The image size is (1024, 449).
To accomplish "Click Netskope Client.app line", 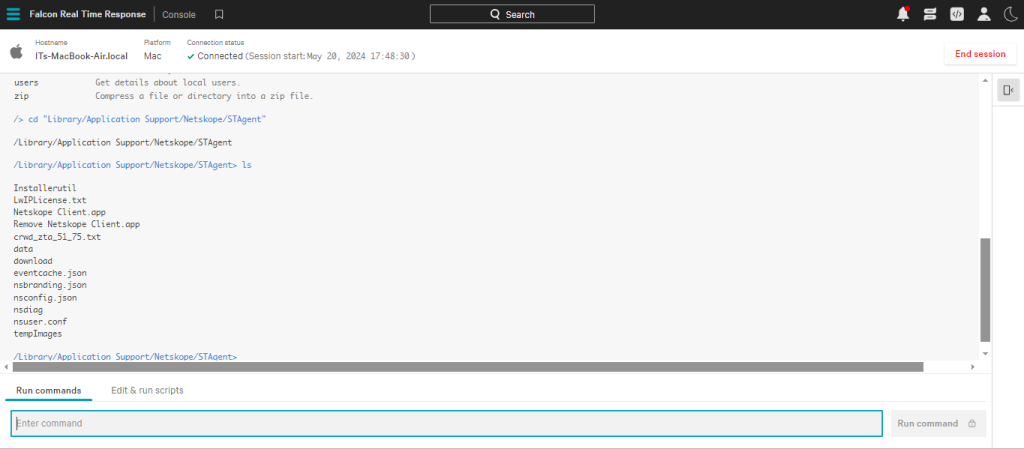I will [59, 212].
